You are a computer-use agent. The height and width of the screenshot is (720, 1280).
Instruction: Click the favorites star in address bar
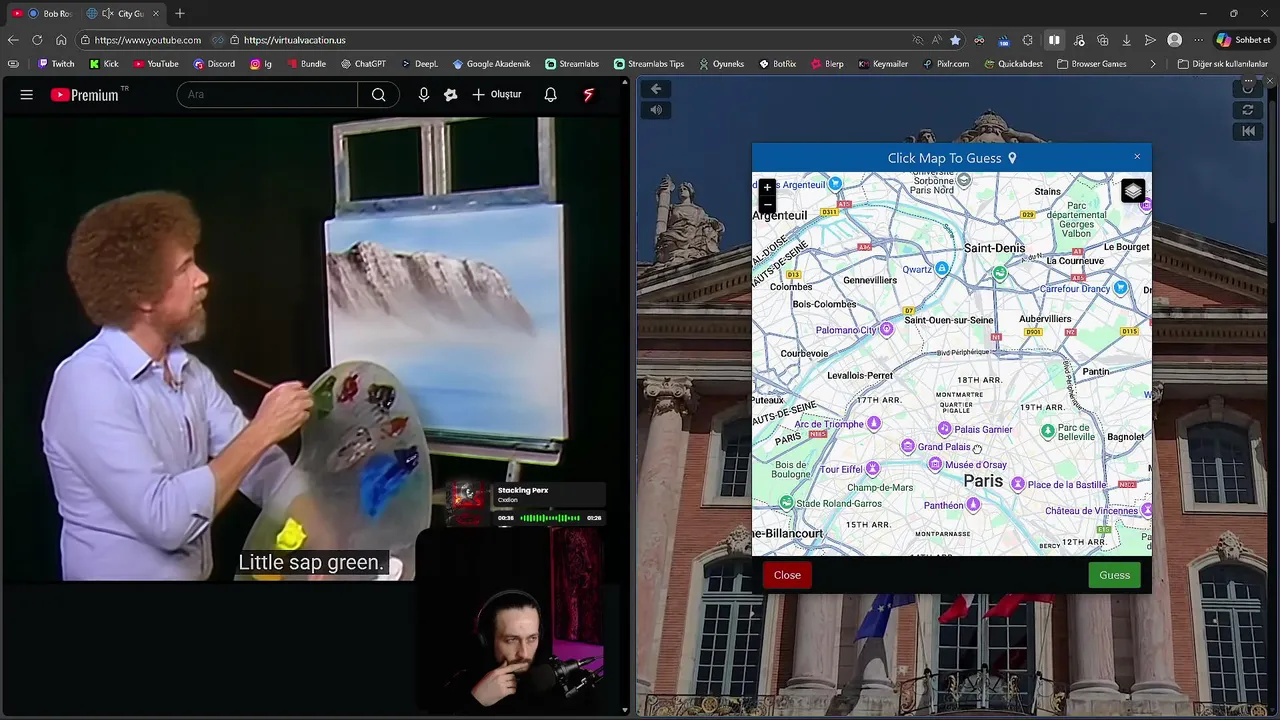pyautogui.click(x=955, y=40)
